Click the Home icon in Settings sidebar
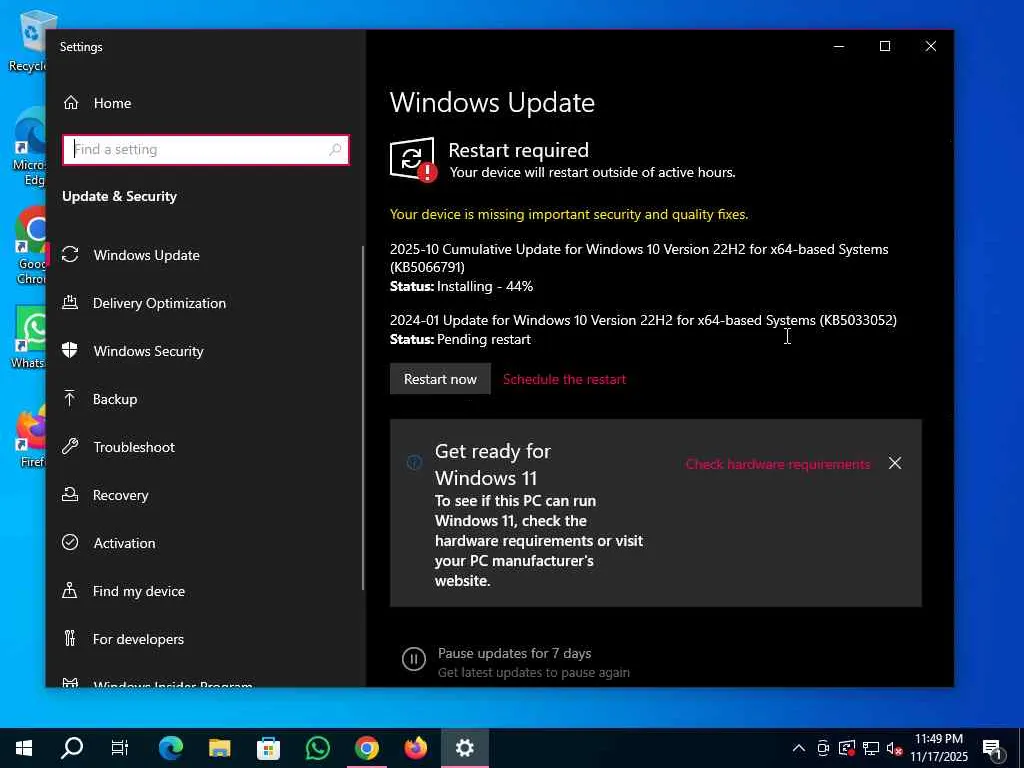The image size is (1024, 768). click(x=71, y=103)
